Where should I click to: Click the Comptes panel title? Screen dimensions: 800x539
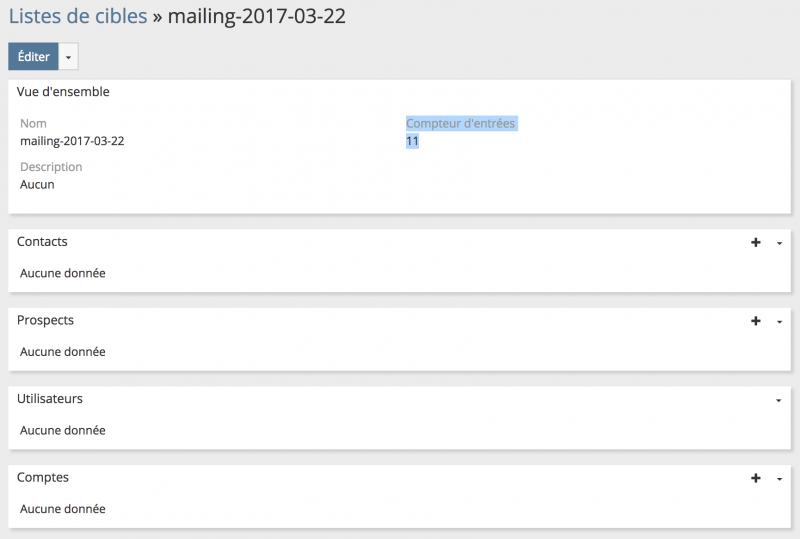click(x=43, y=477)
